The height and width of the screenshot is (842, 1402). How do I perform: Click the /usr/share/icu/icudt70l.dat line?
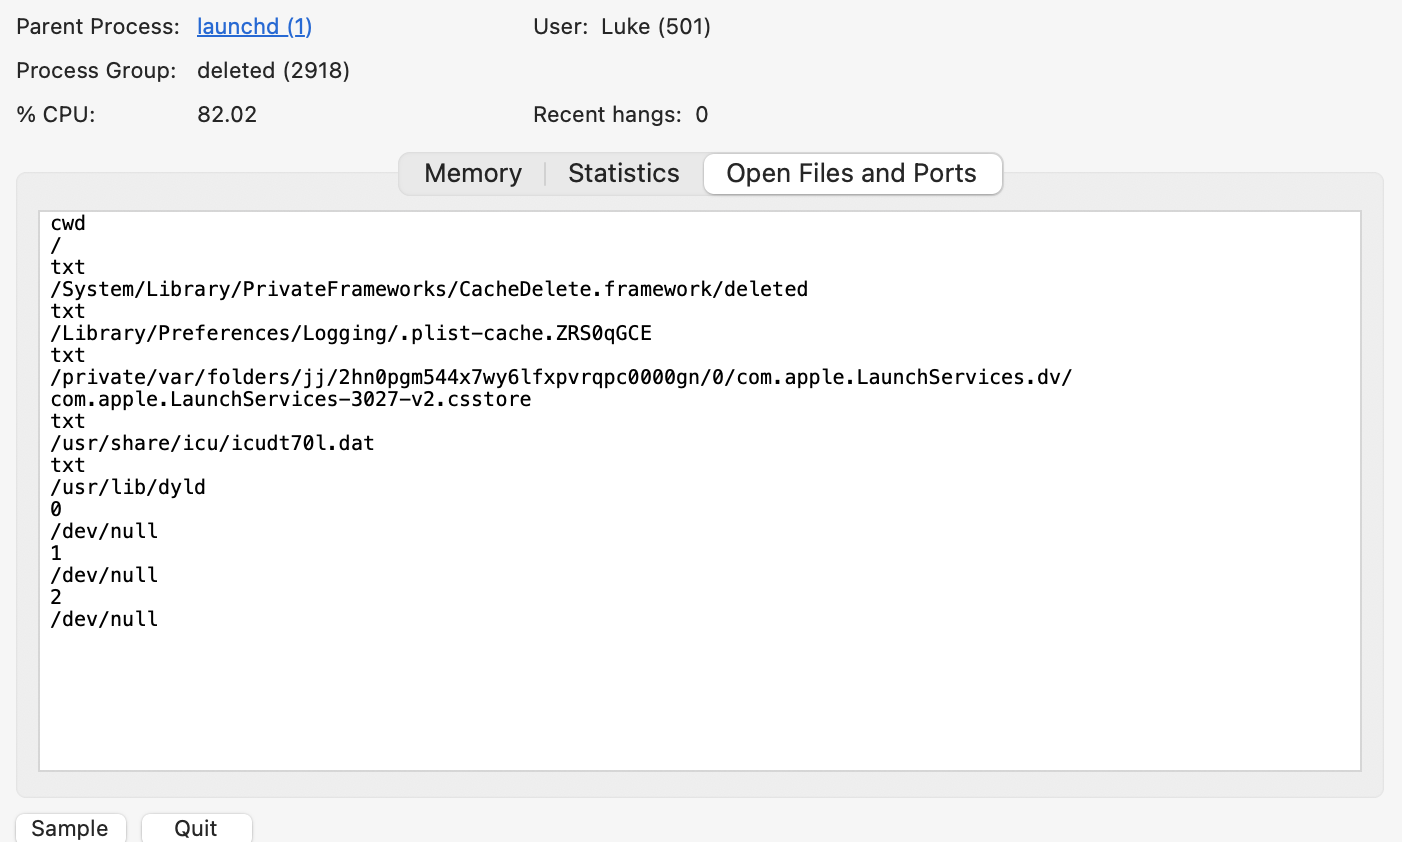212,443
